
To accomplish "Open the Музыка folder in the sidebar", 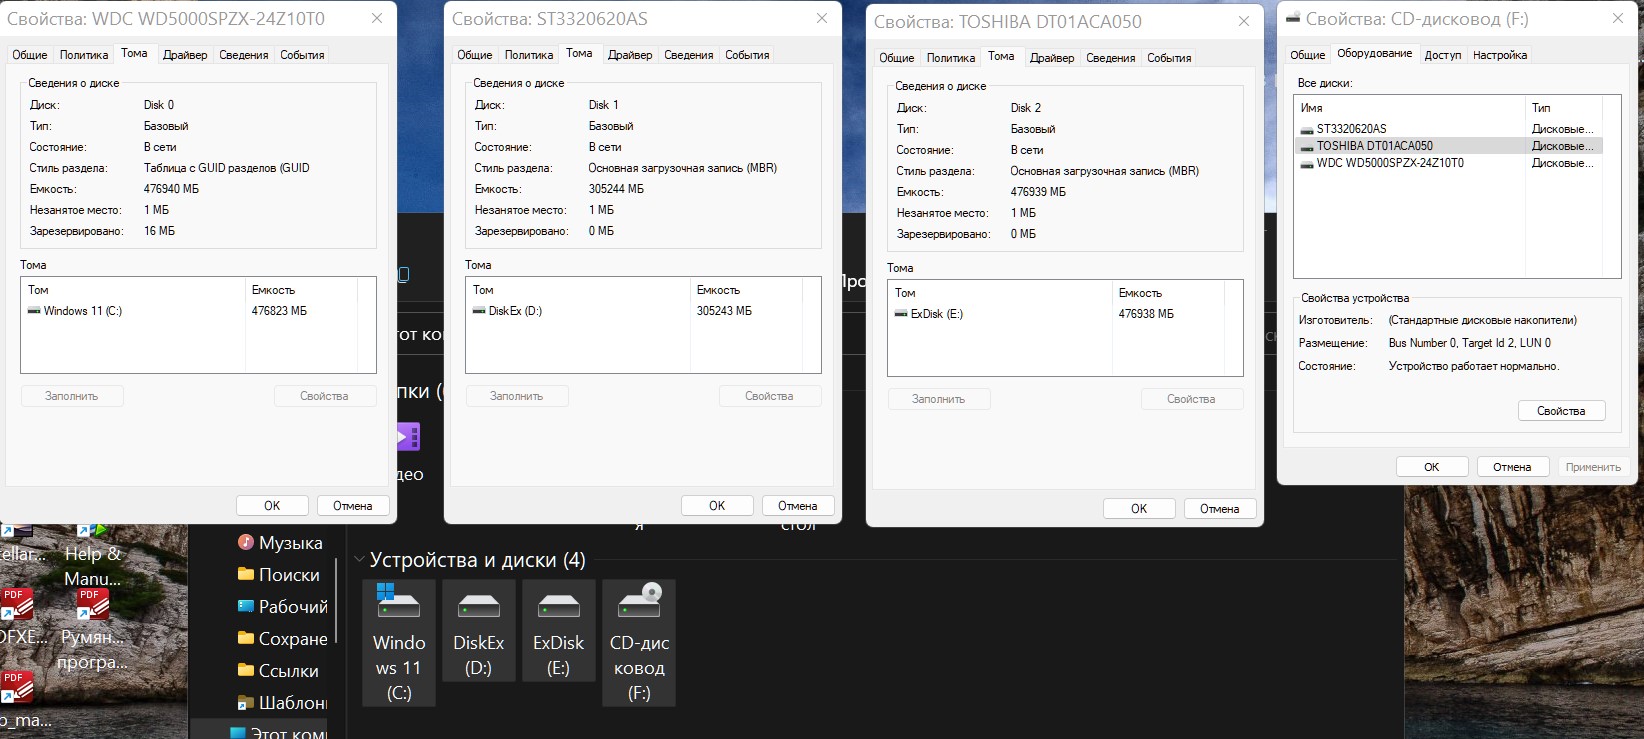I will click(289, 543).
